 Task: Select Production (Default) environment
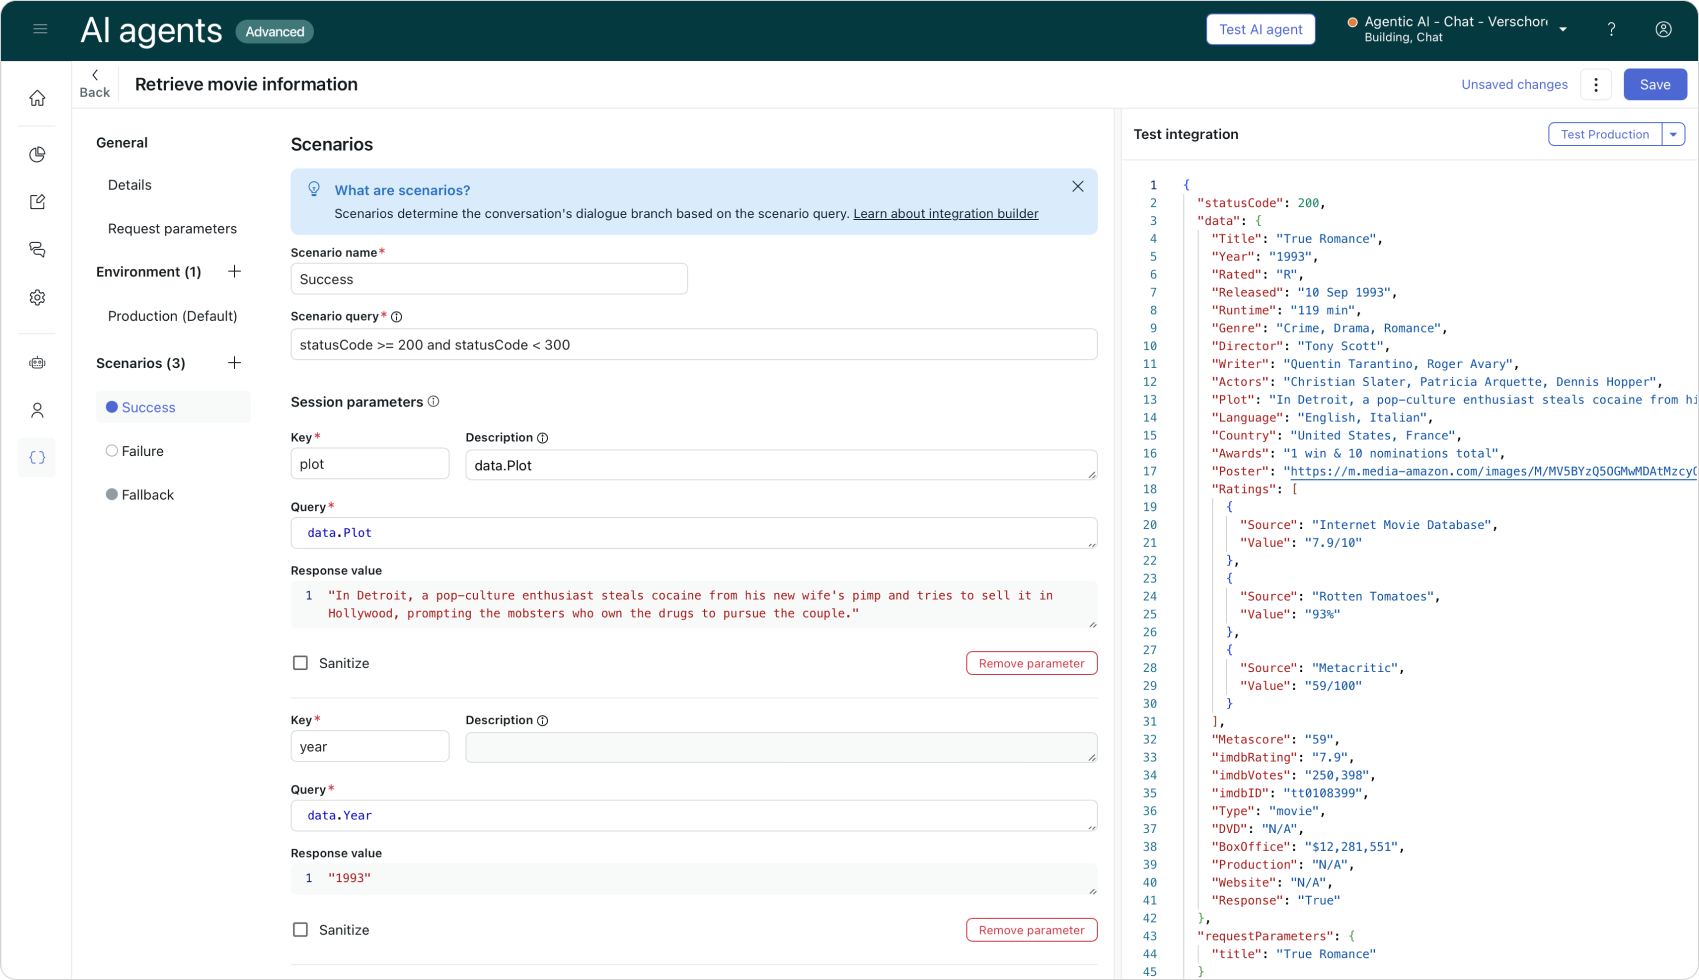[x=173, y=316]
